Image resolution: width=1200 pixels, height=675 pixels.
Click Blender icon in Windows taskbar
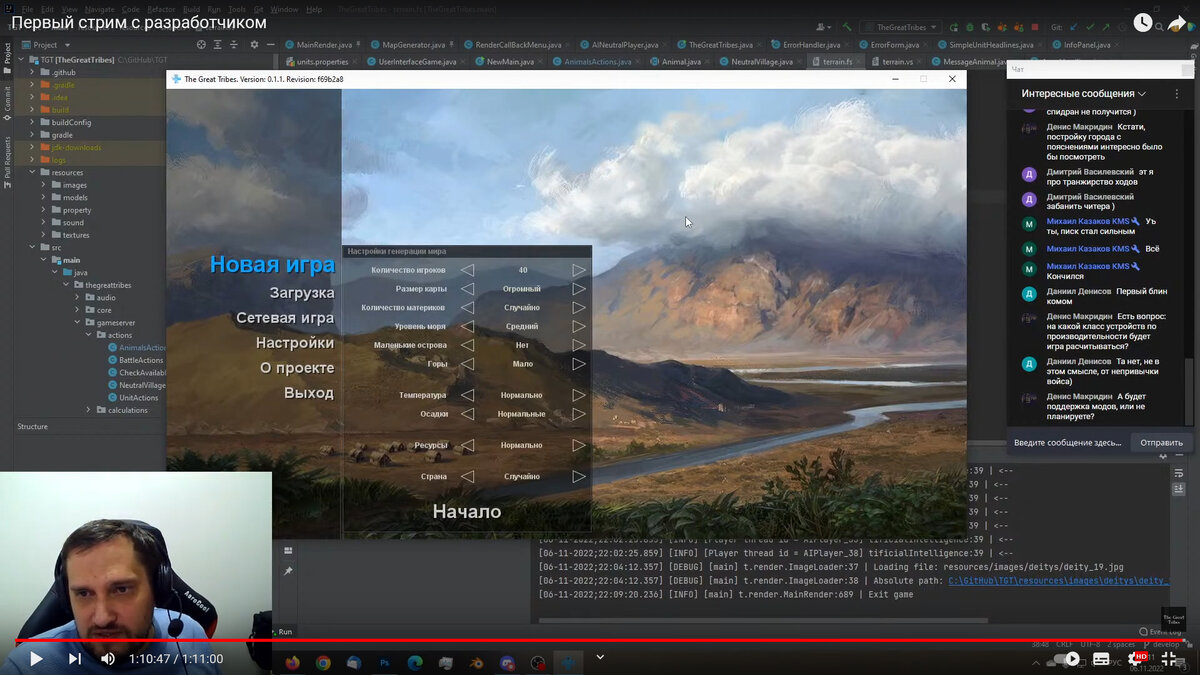click(x=476, y=662)
